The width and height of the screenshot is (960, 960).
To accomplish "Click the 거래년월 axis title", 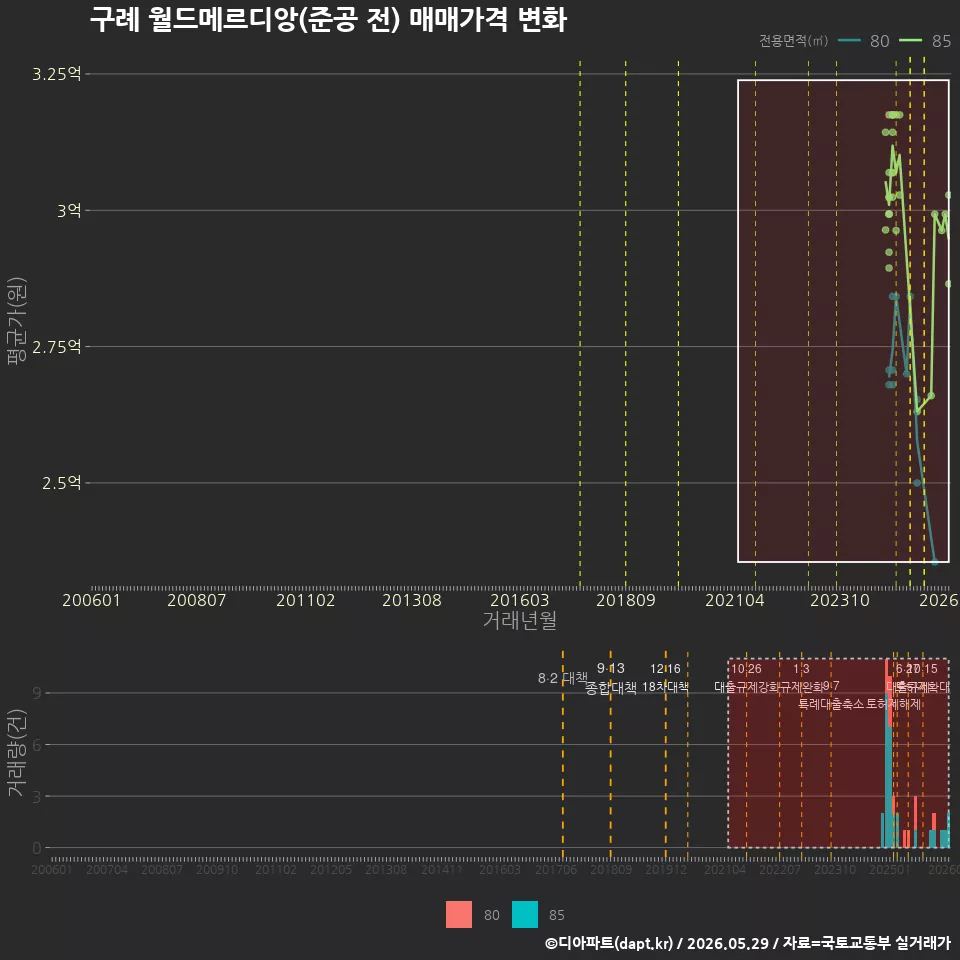I will [519, 620].
